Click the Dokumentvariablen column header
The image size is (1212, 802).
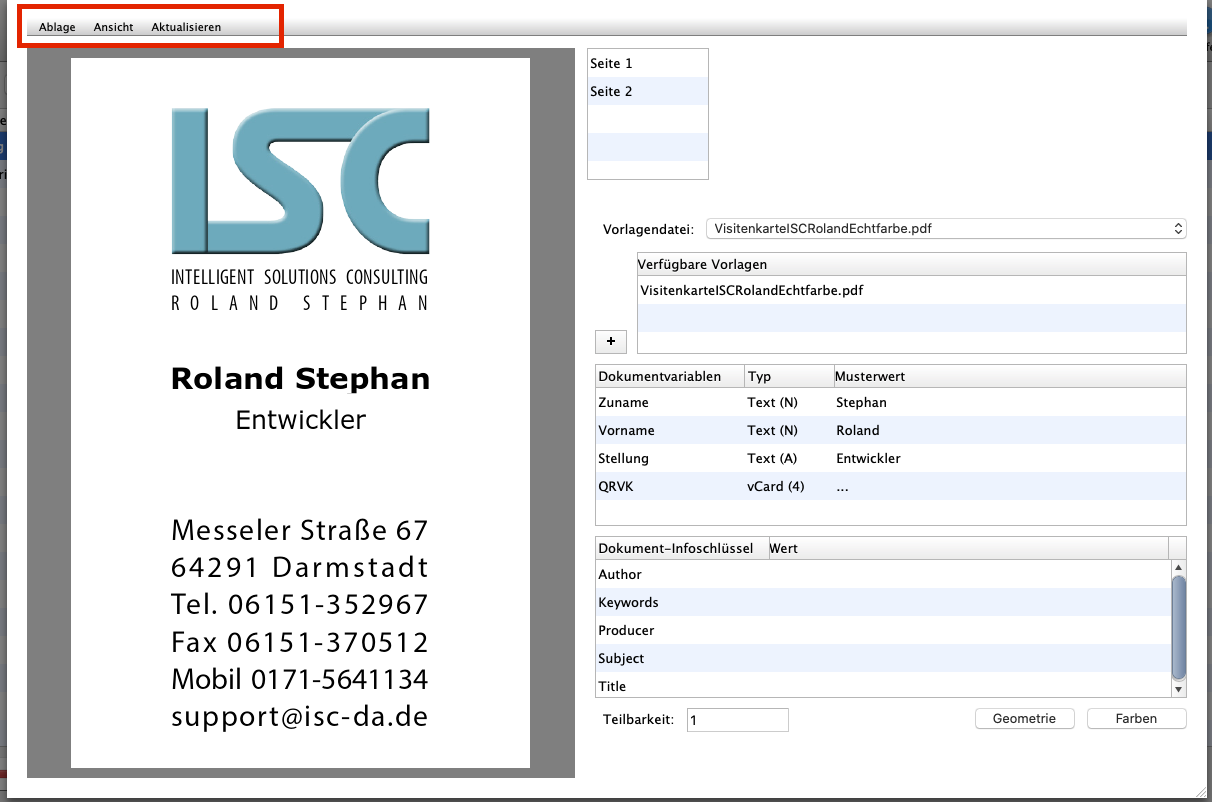pos(670,376)
